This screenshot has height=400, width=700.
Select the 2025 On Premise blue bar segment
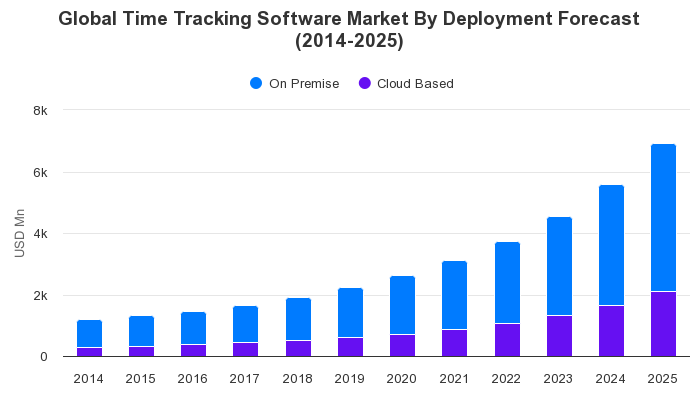tap(663, 217)
